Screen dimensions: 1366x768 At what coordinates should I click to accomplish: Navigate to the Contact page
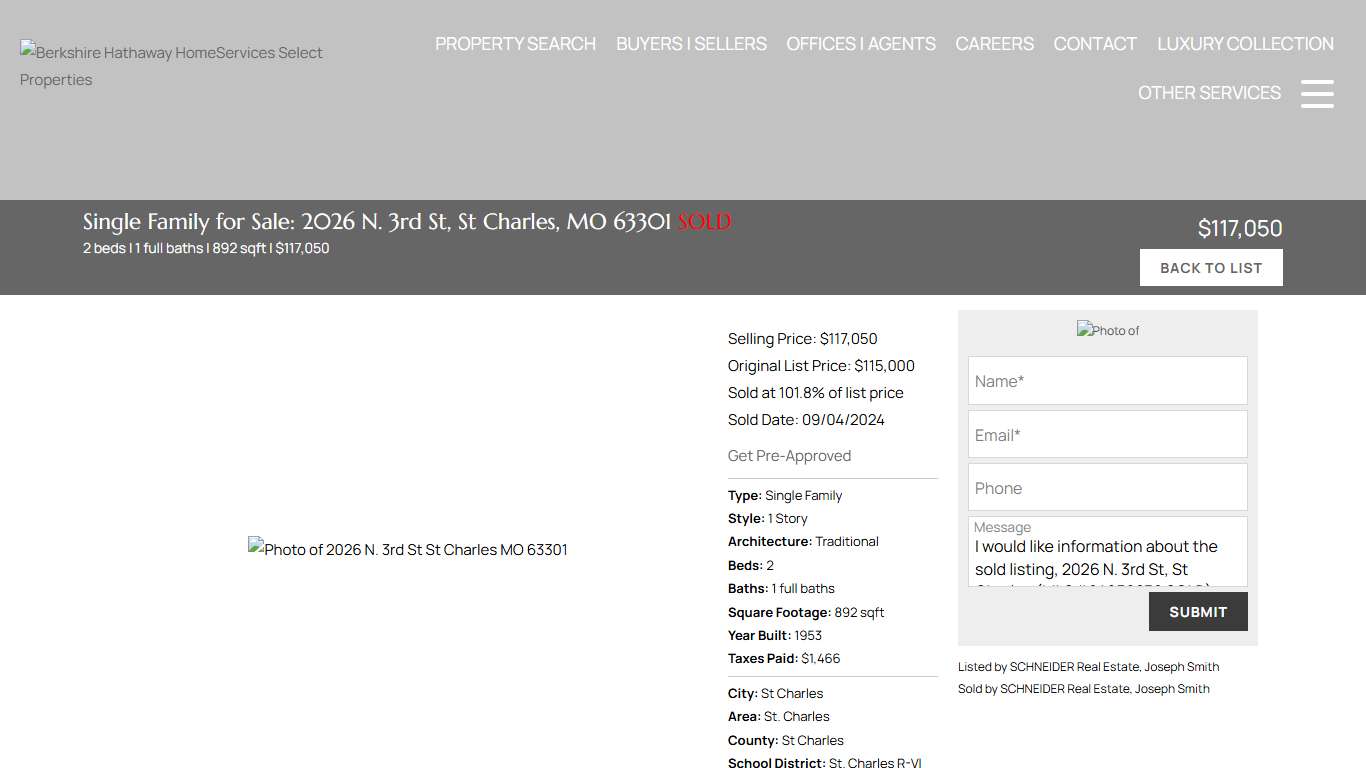pos(1095,44)
